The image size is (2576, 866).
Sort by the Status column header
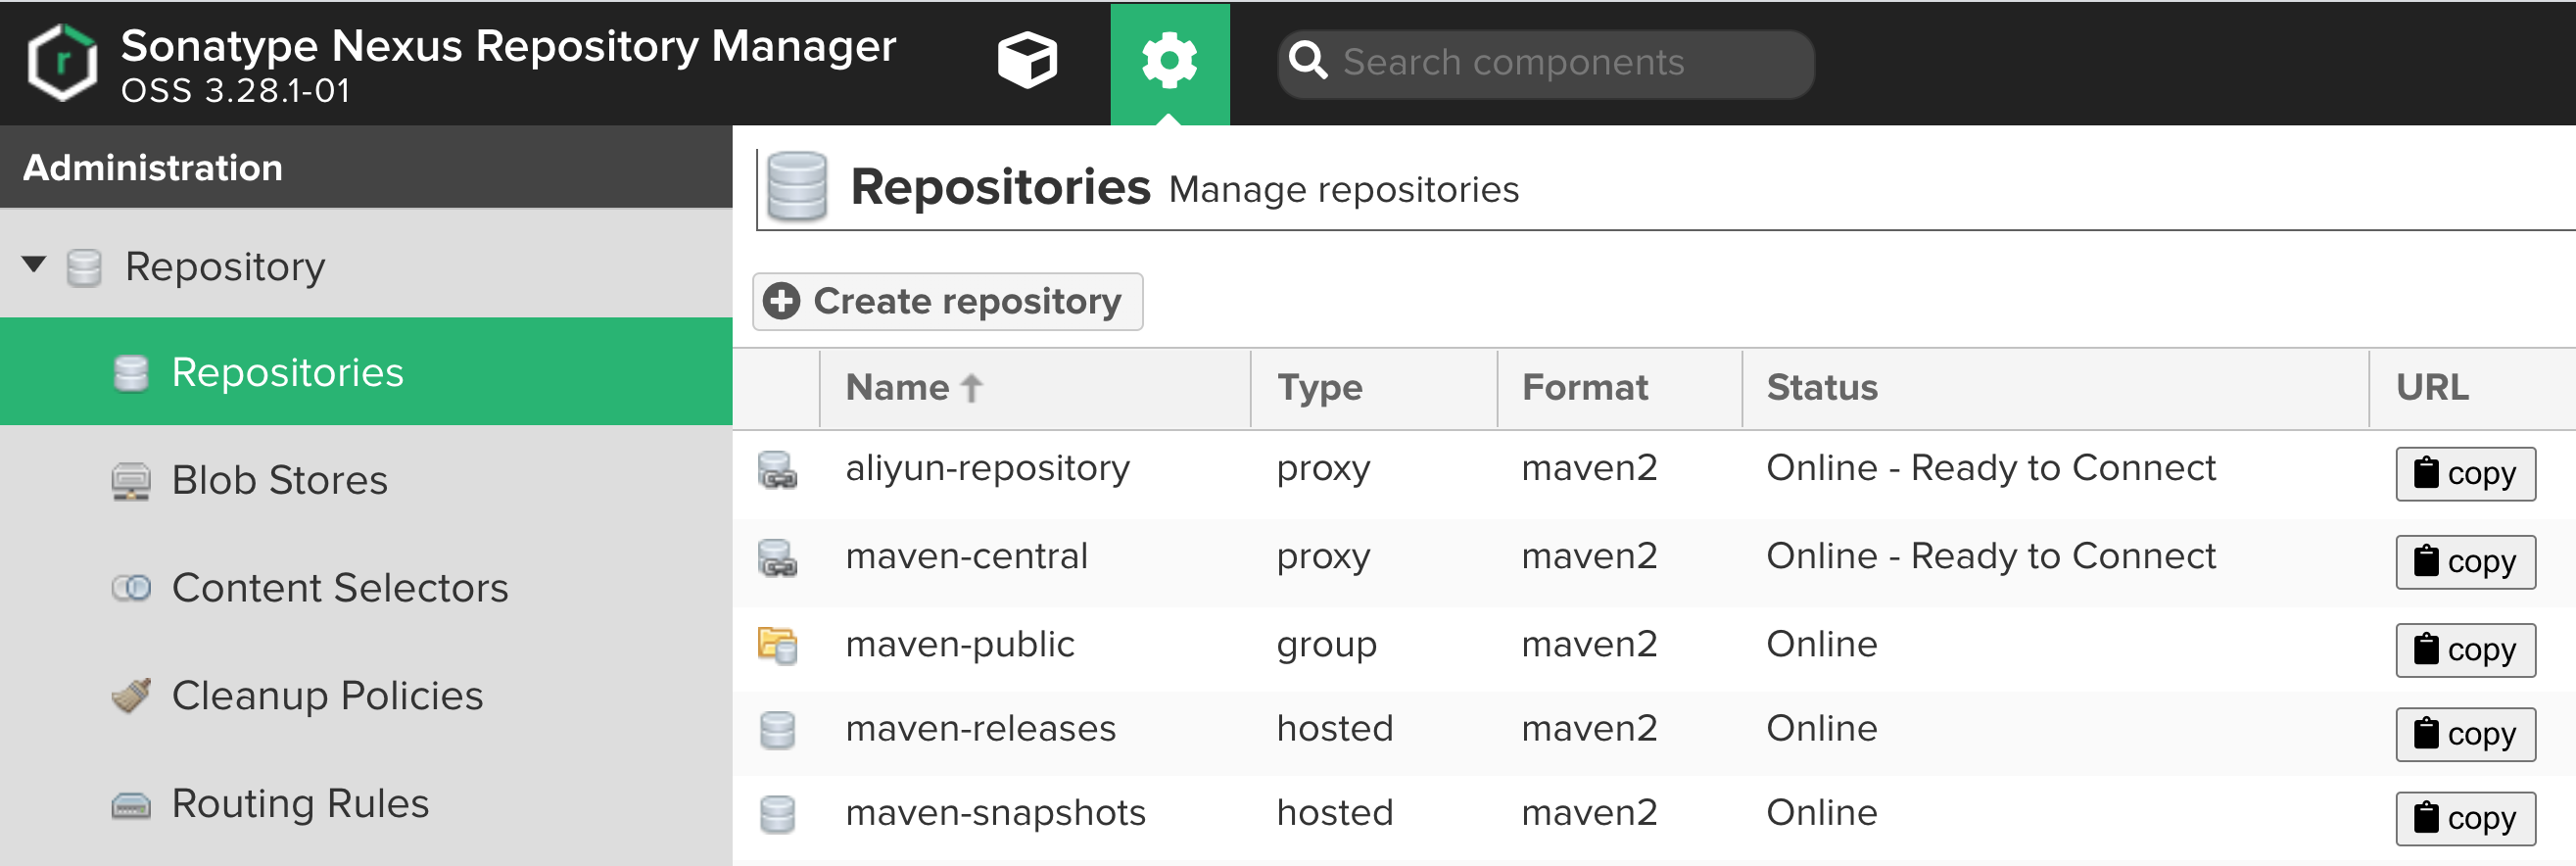(2055, 388)
